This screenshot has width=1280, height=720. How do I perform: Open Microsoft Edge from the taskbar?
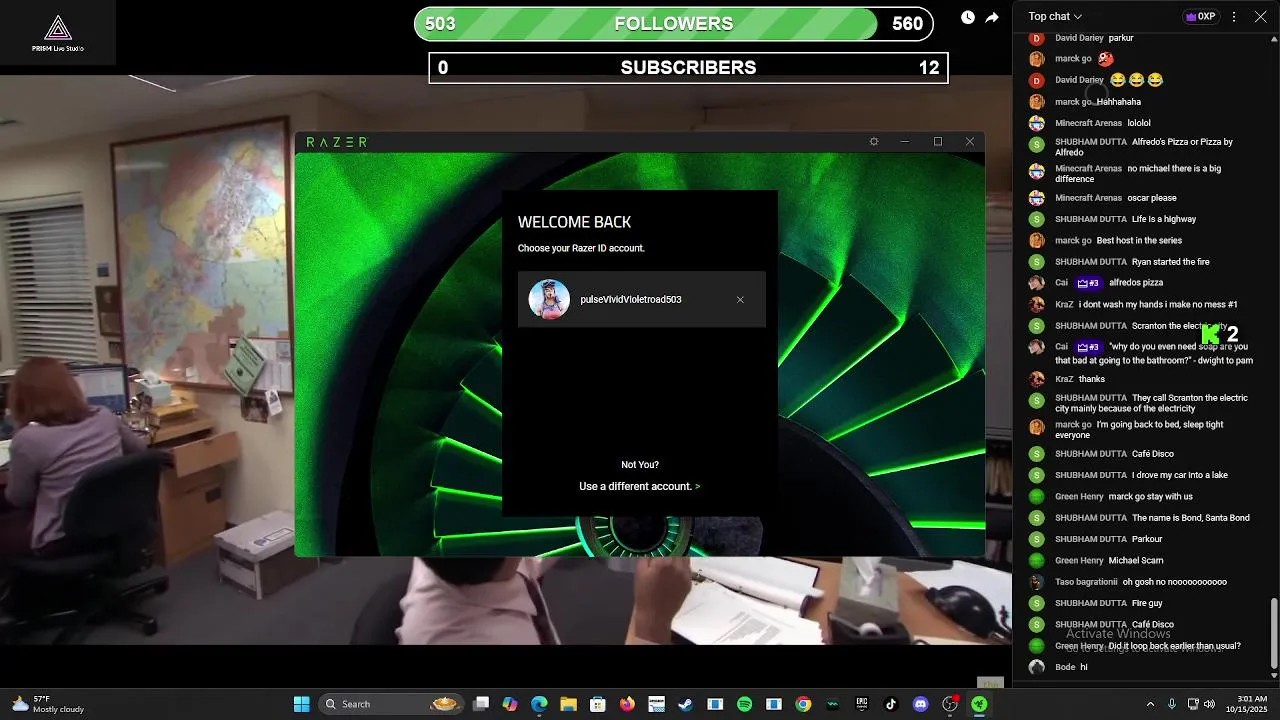pos(539,704)
